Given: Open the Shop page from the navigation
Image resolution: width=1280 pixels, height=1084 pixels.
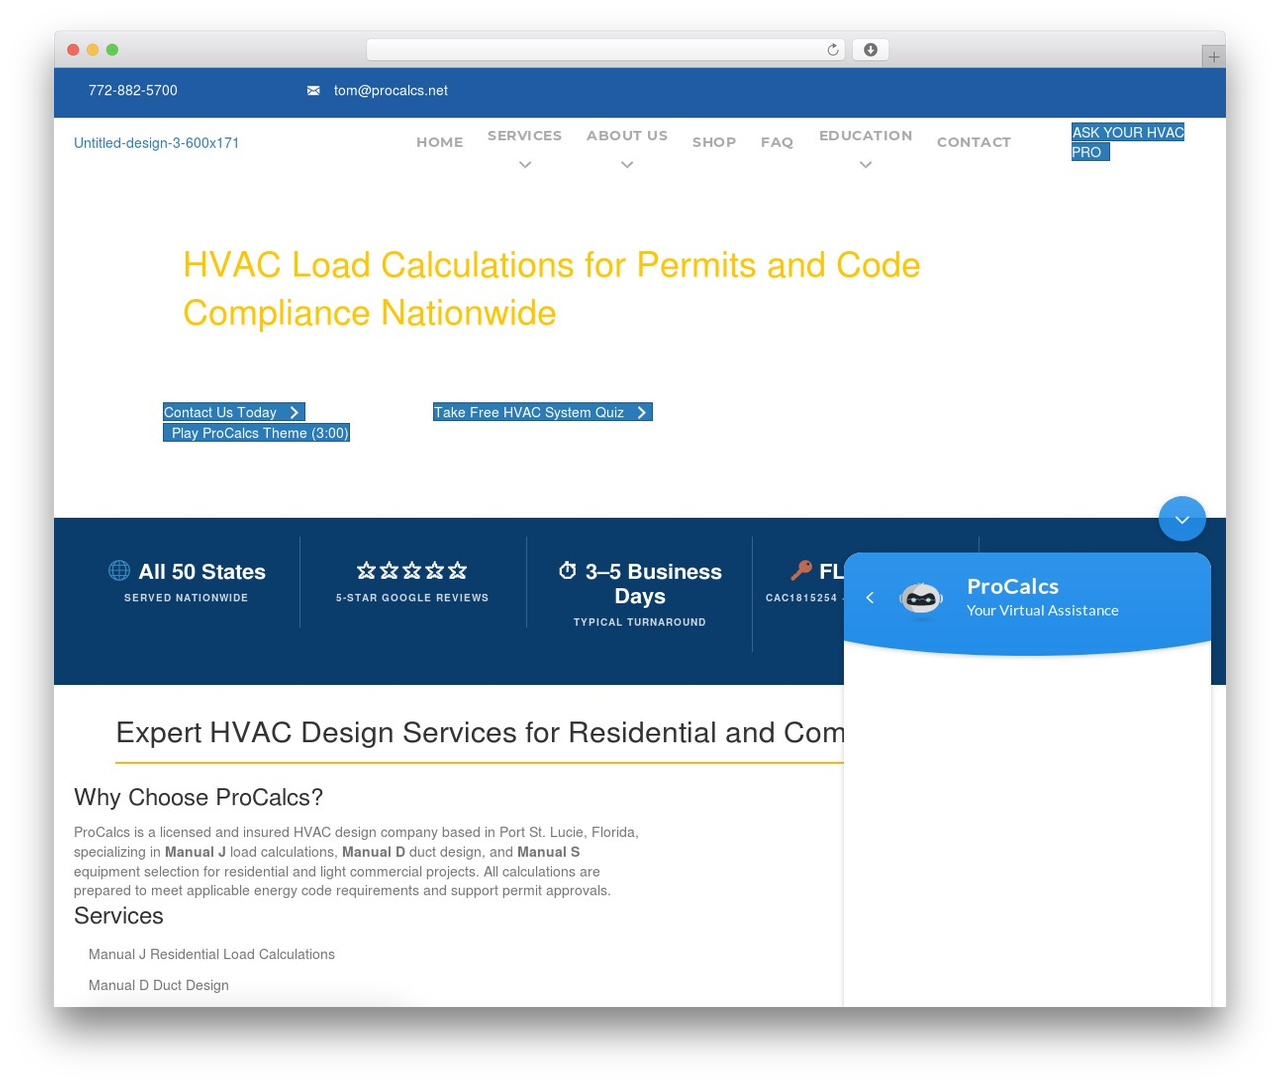Looking at the screenshot, I should [x=714, y=142].
